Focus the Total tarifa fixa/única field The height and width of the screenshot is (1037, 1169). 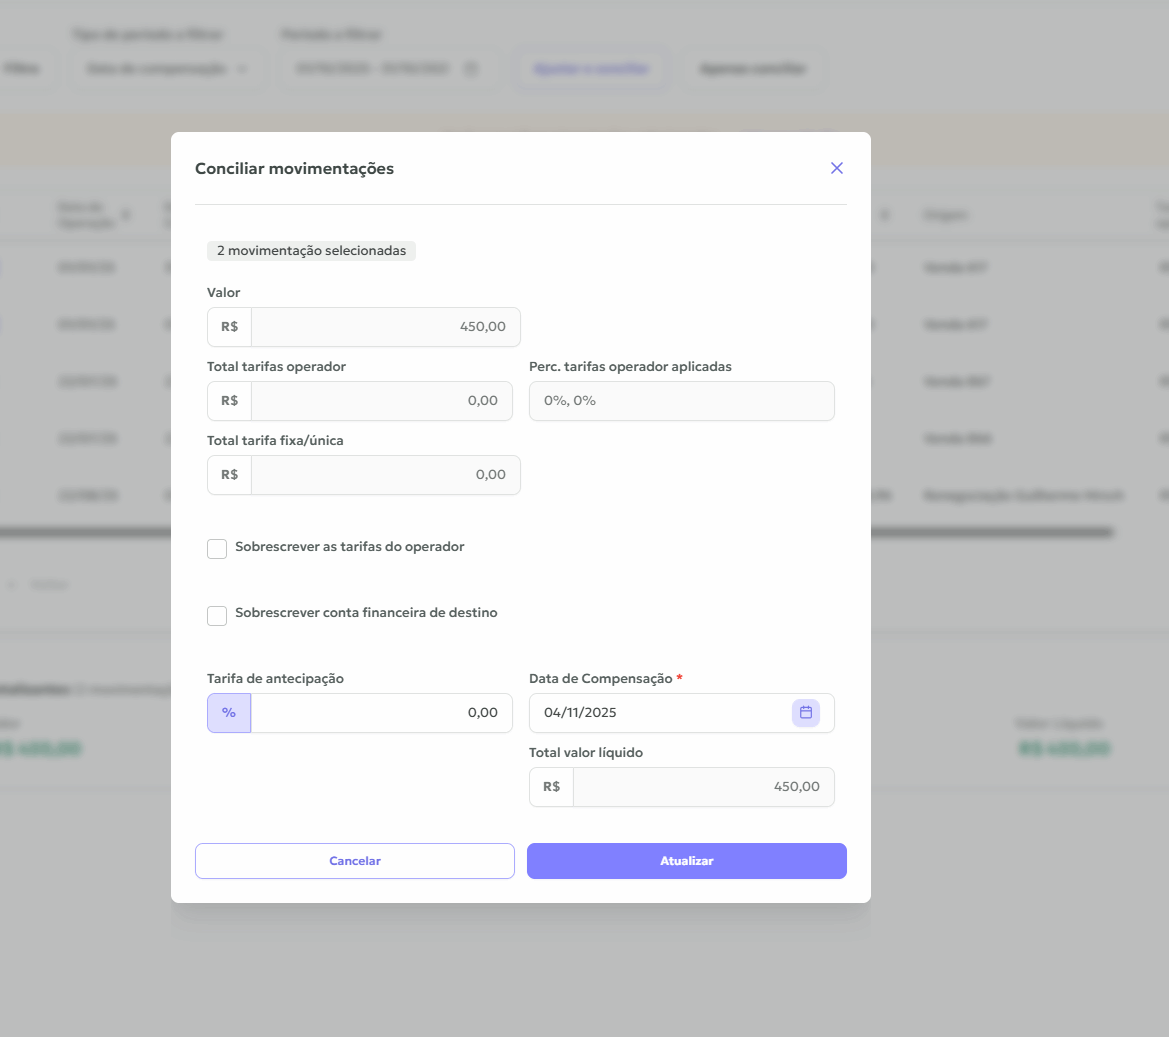[385, 475]
